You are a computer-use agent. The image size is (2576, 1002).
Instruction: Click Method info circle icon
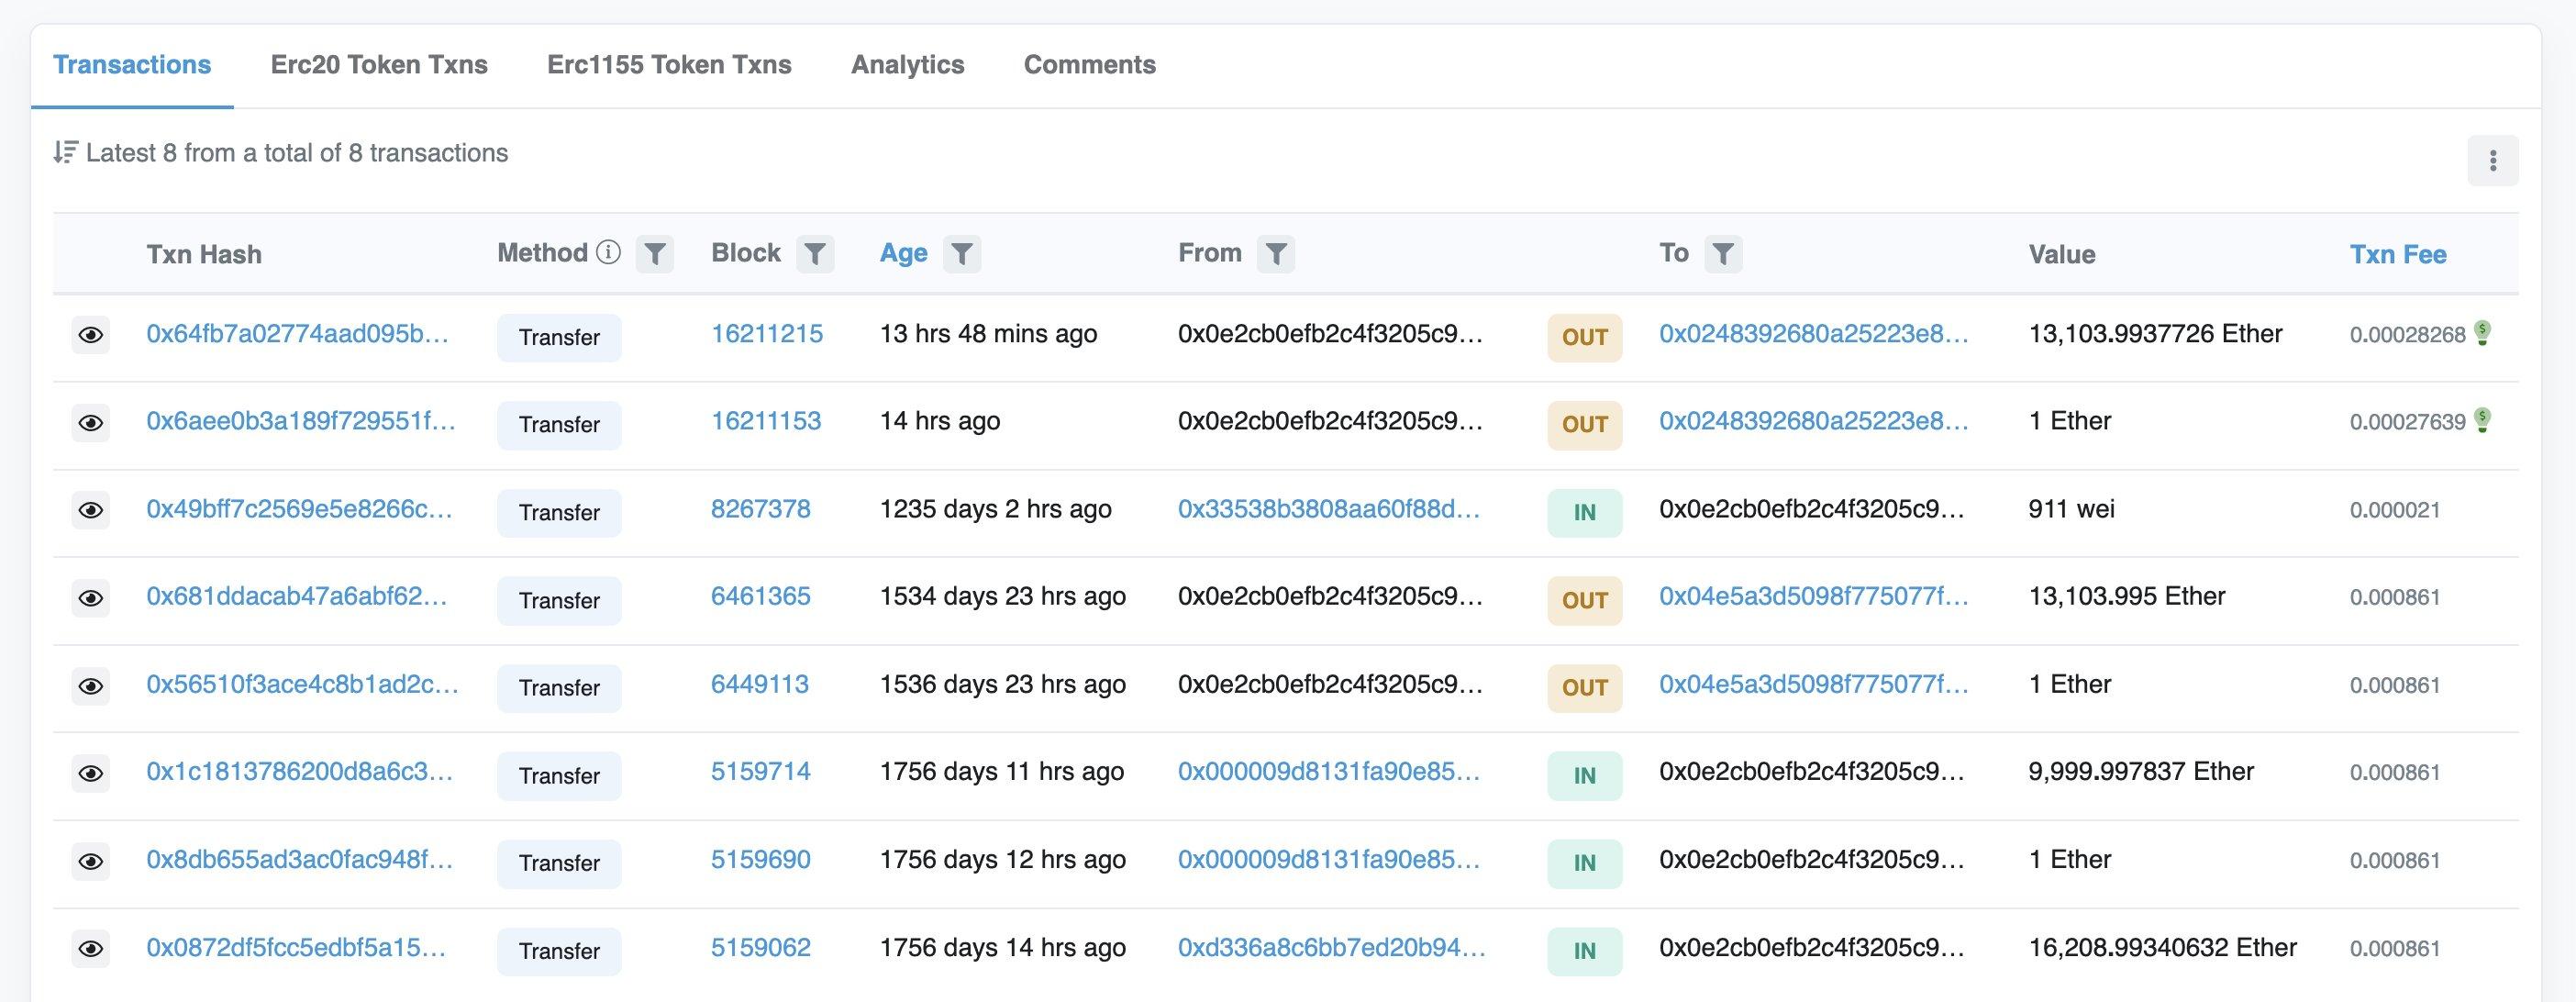tap(608, 253)
